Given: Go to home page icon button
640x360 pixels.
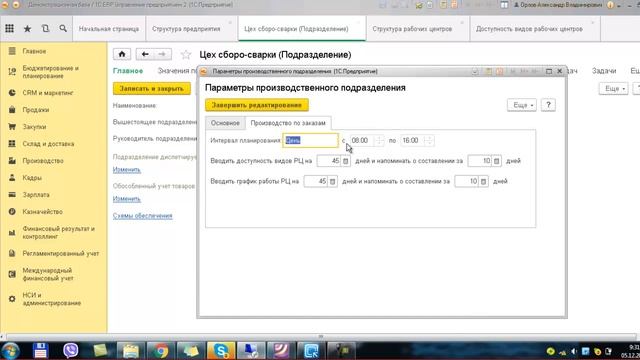Looking at the screenshot, I should pos(122,54).
